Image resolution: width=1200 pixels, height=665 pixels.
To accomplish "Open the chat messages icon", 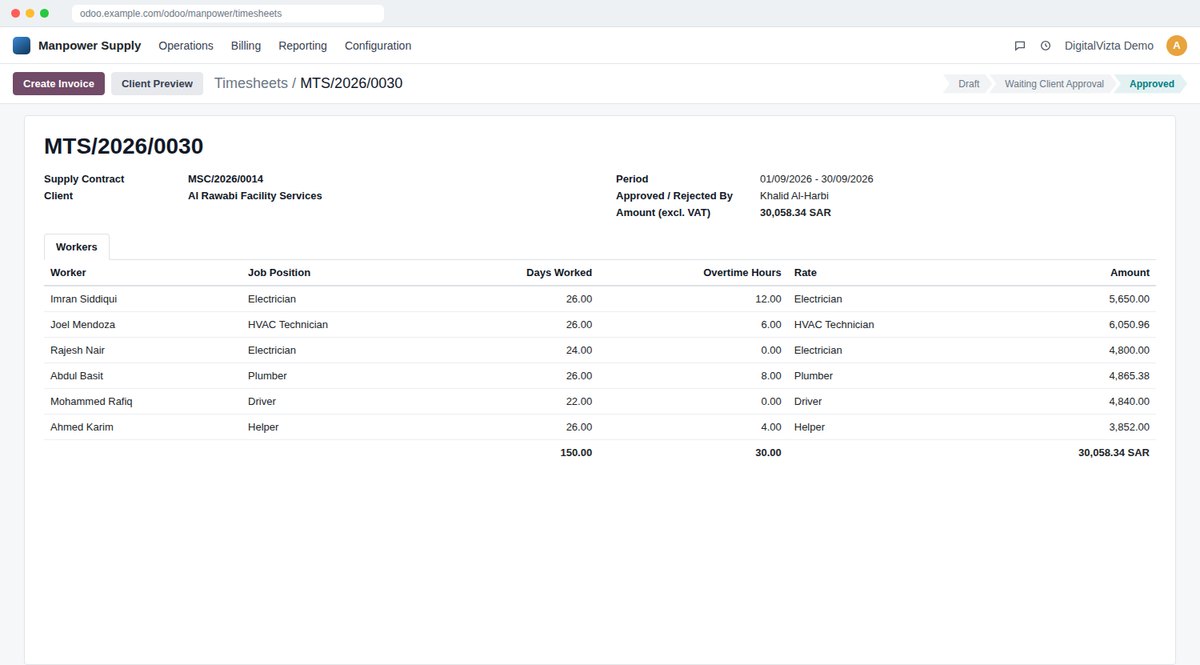I will [1020, 46].
